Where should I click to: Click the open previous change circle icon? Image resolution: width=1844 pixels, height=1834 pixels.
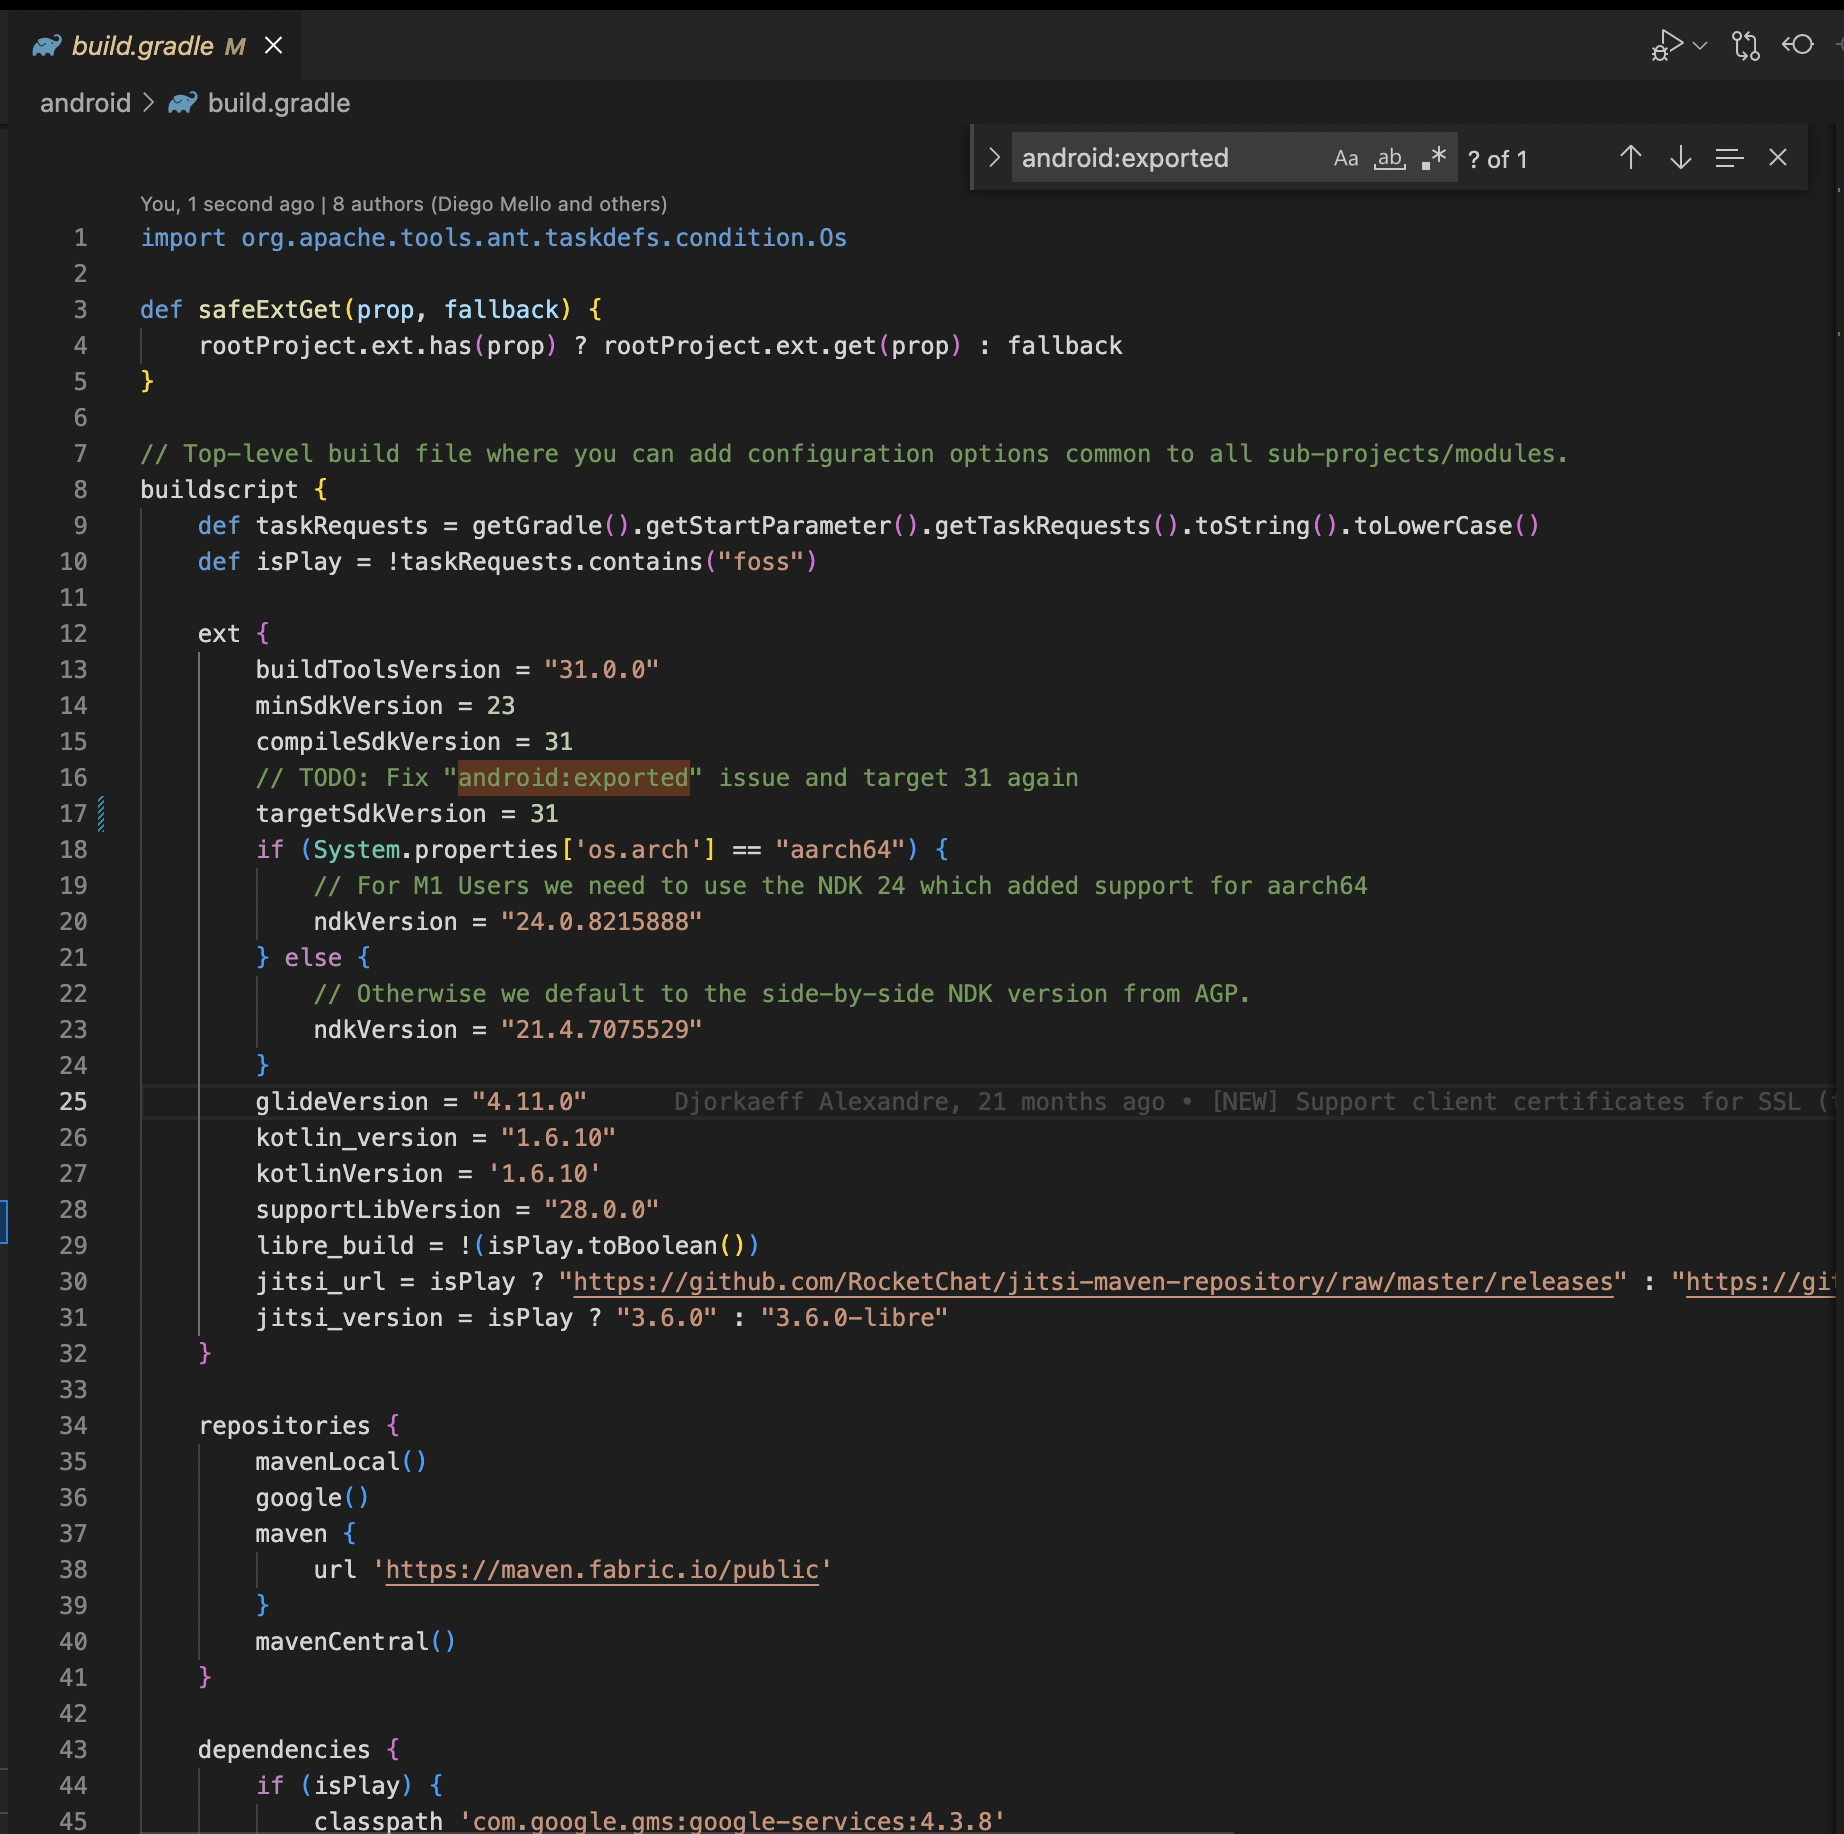pyautogui.click(x=1797, y=45)
